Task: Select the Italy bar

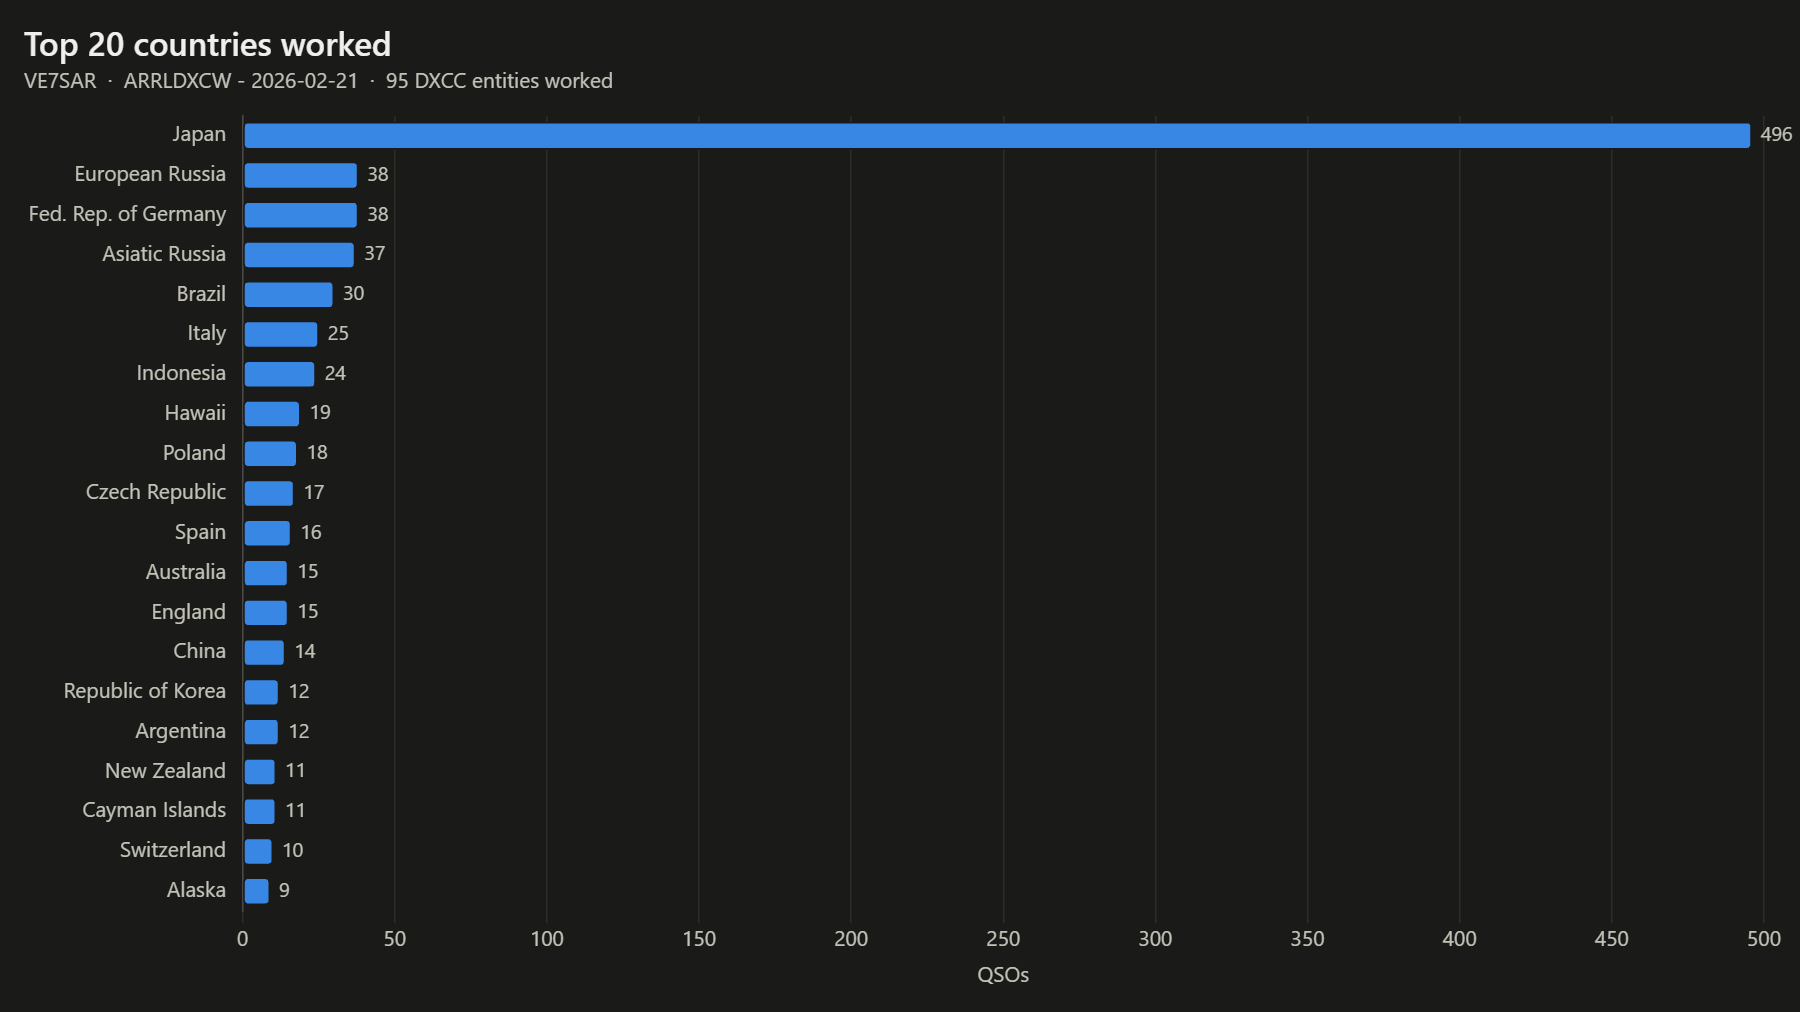Action: pos(281,334)
